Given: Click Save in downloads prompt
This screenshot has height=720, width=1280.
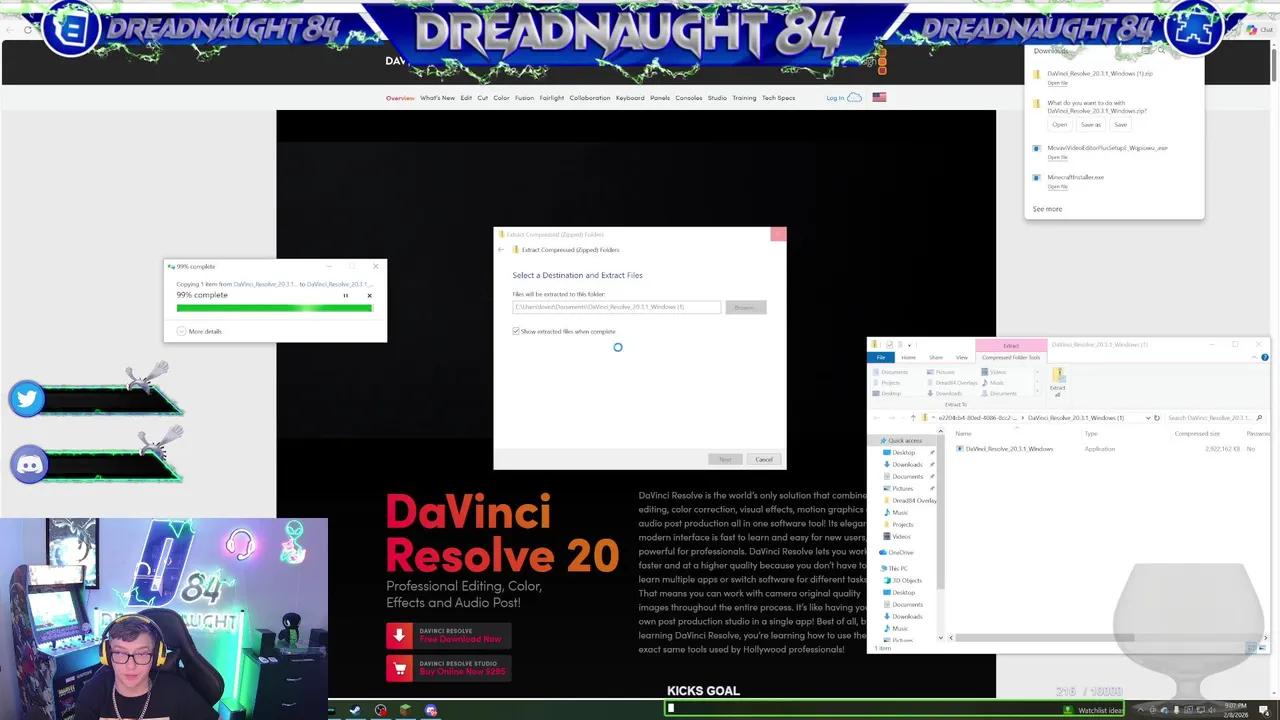Looking at the screenshot, I should (x=1120, y=125).
